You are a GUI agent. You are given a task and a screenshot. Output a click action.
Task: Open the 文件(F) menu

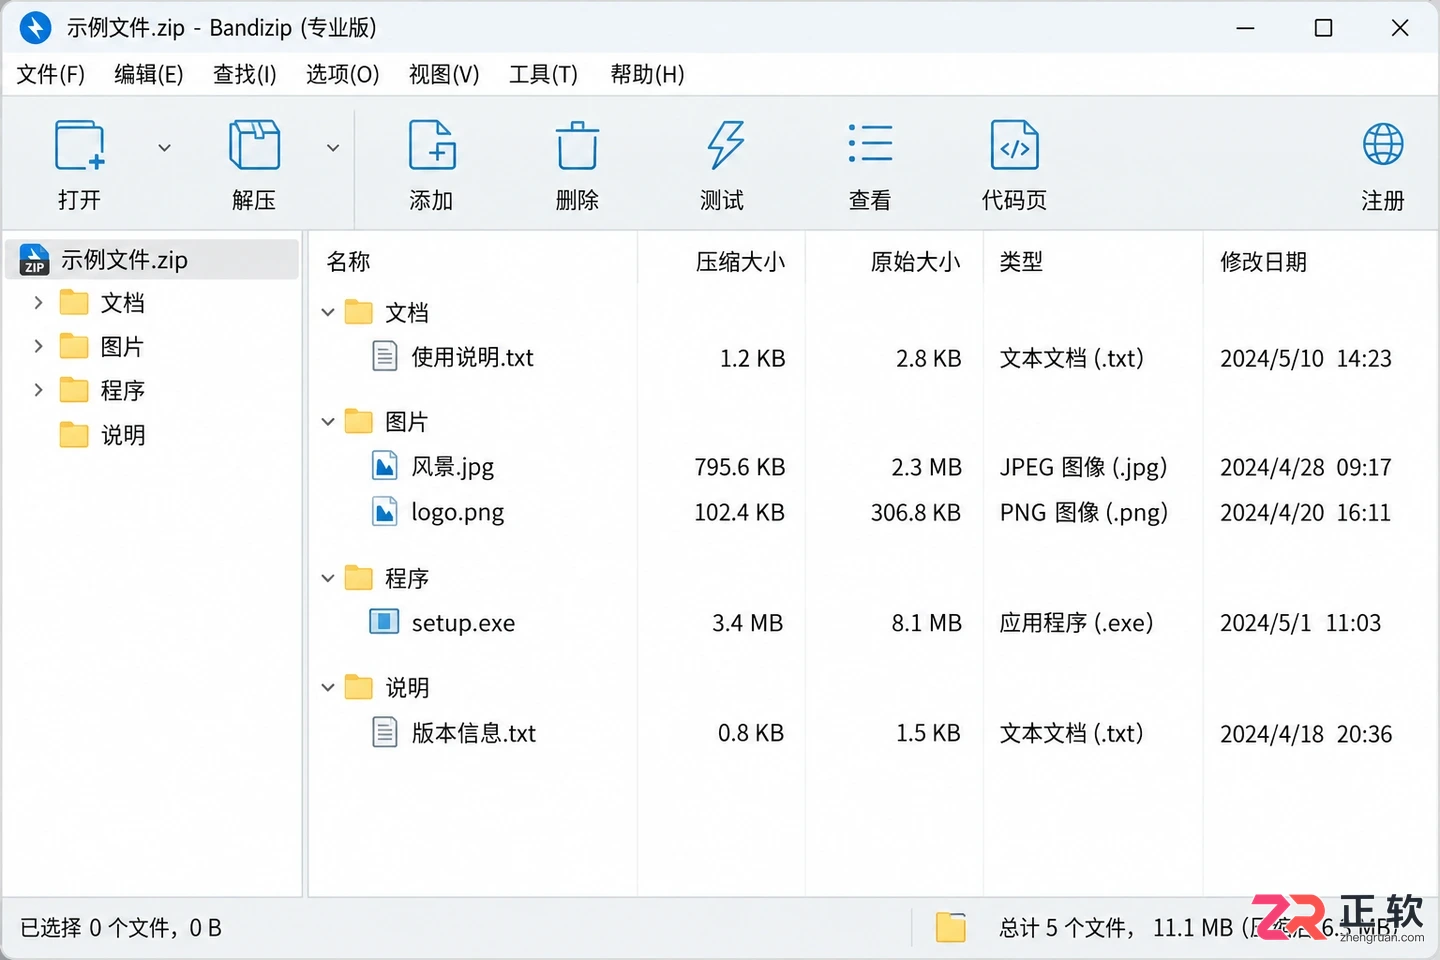(51, 75)
